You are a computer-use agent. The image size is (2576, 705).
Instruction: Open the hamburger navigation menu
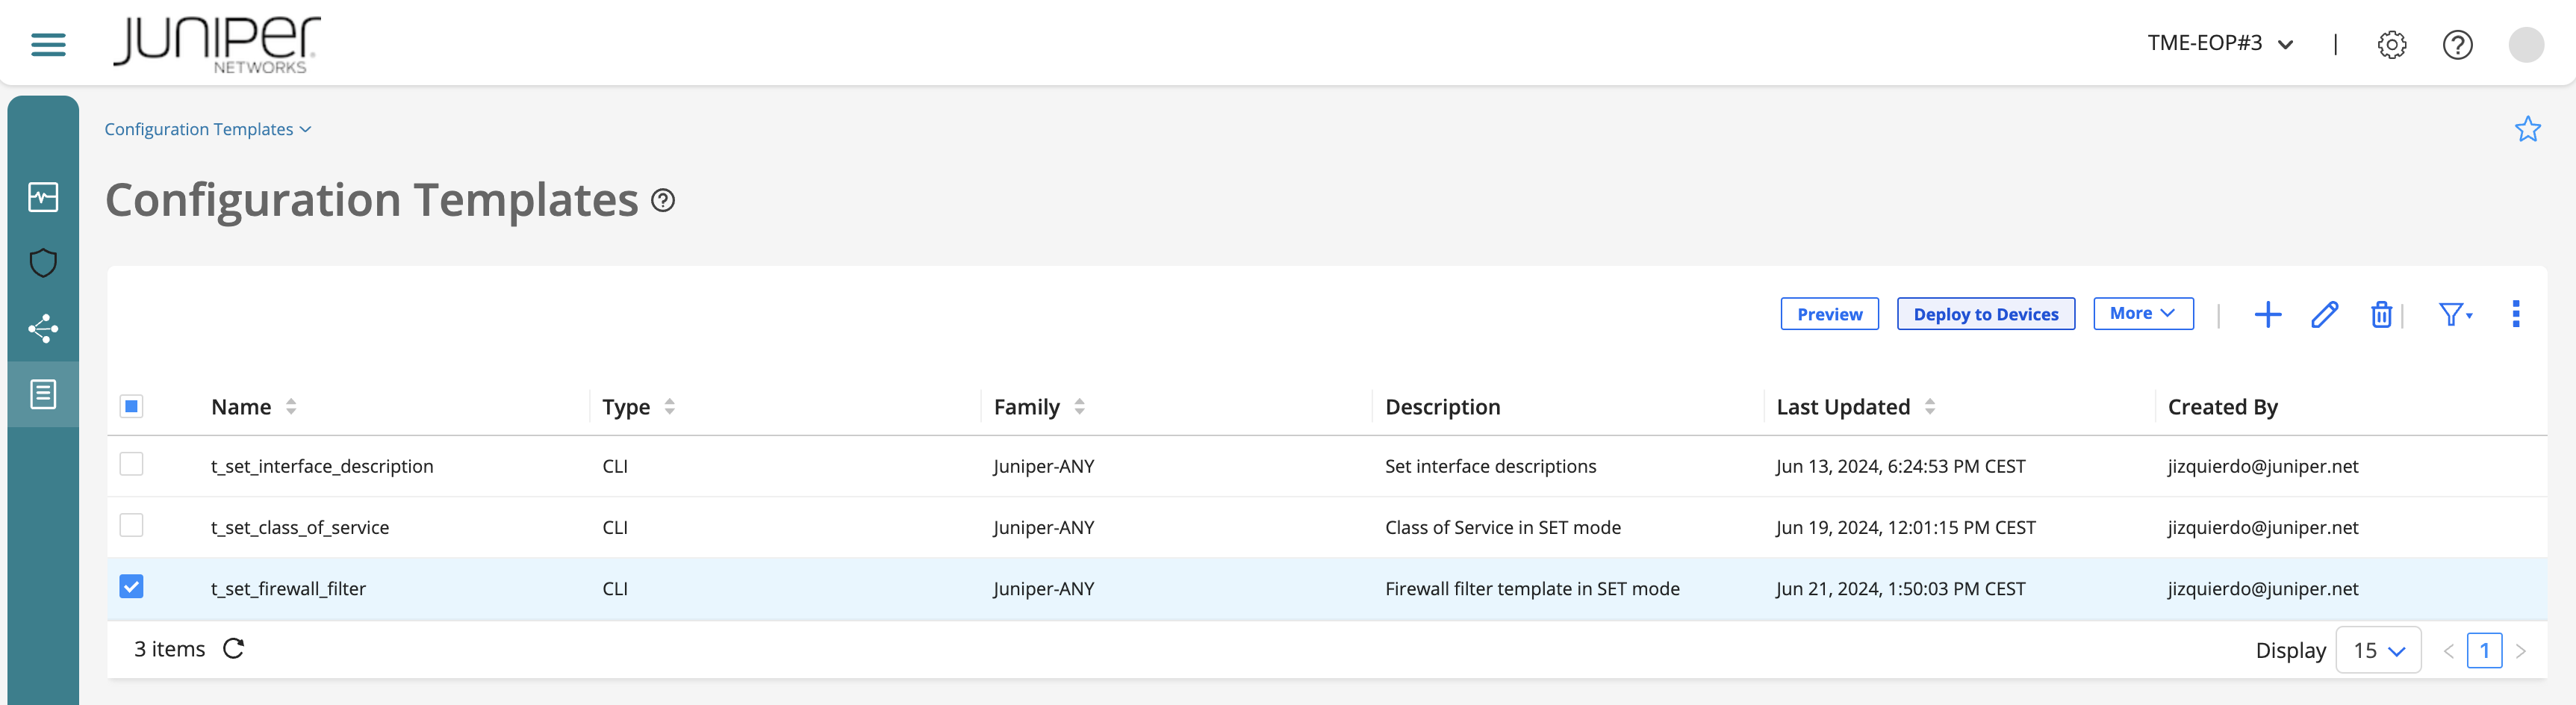click(46, 43)
